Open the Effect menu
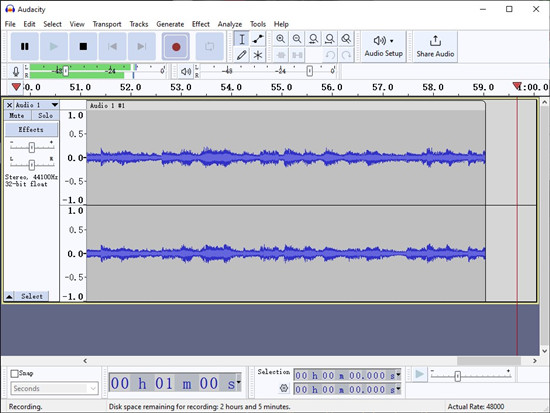 (x=201, y=24)
